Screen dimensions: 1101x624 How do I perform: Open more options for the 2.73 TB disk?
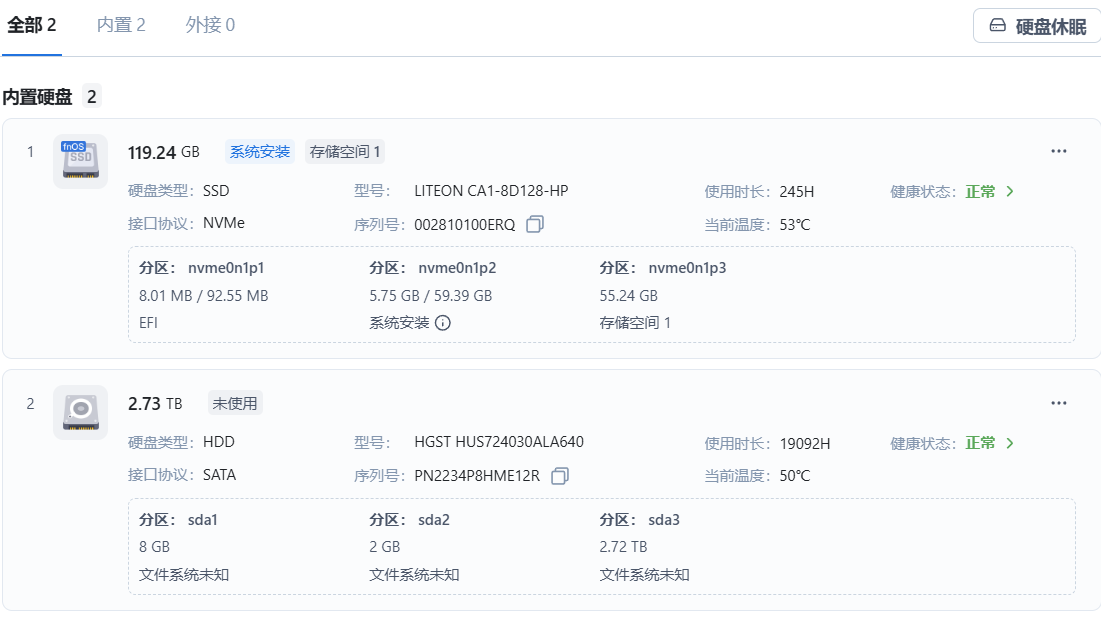coord(1058,403)
